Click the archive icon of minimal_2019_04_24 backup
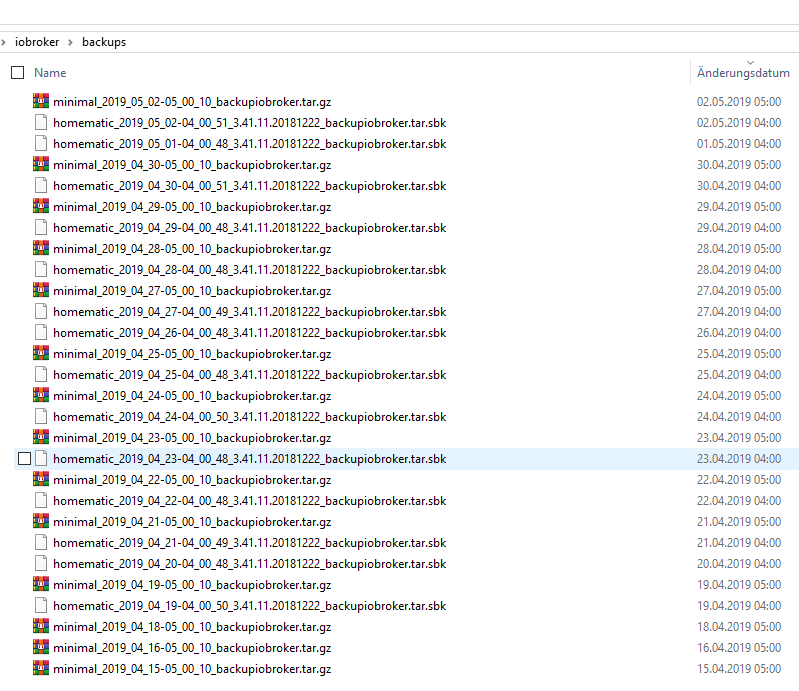Viewport: 799px width, 691px height. (41, 395)
